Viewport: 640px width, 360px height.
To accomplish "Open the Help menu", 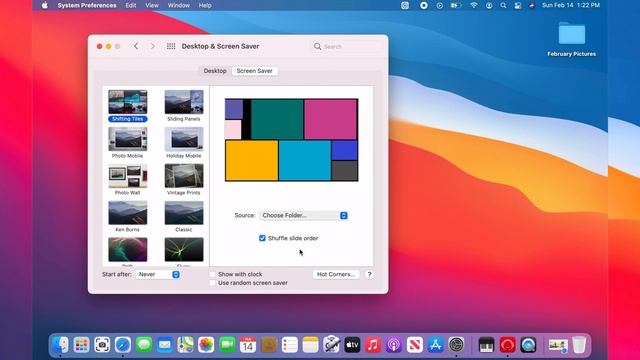I will (205, 5).
